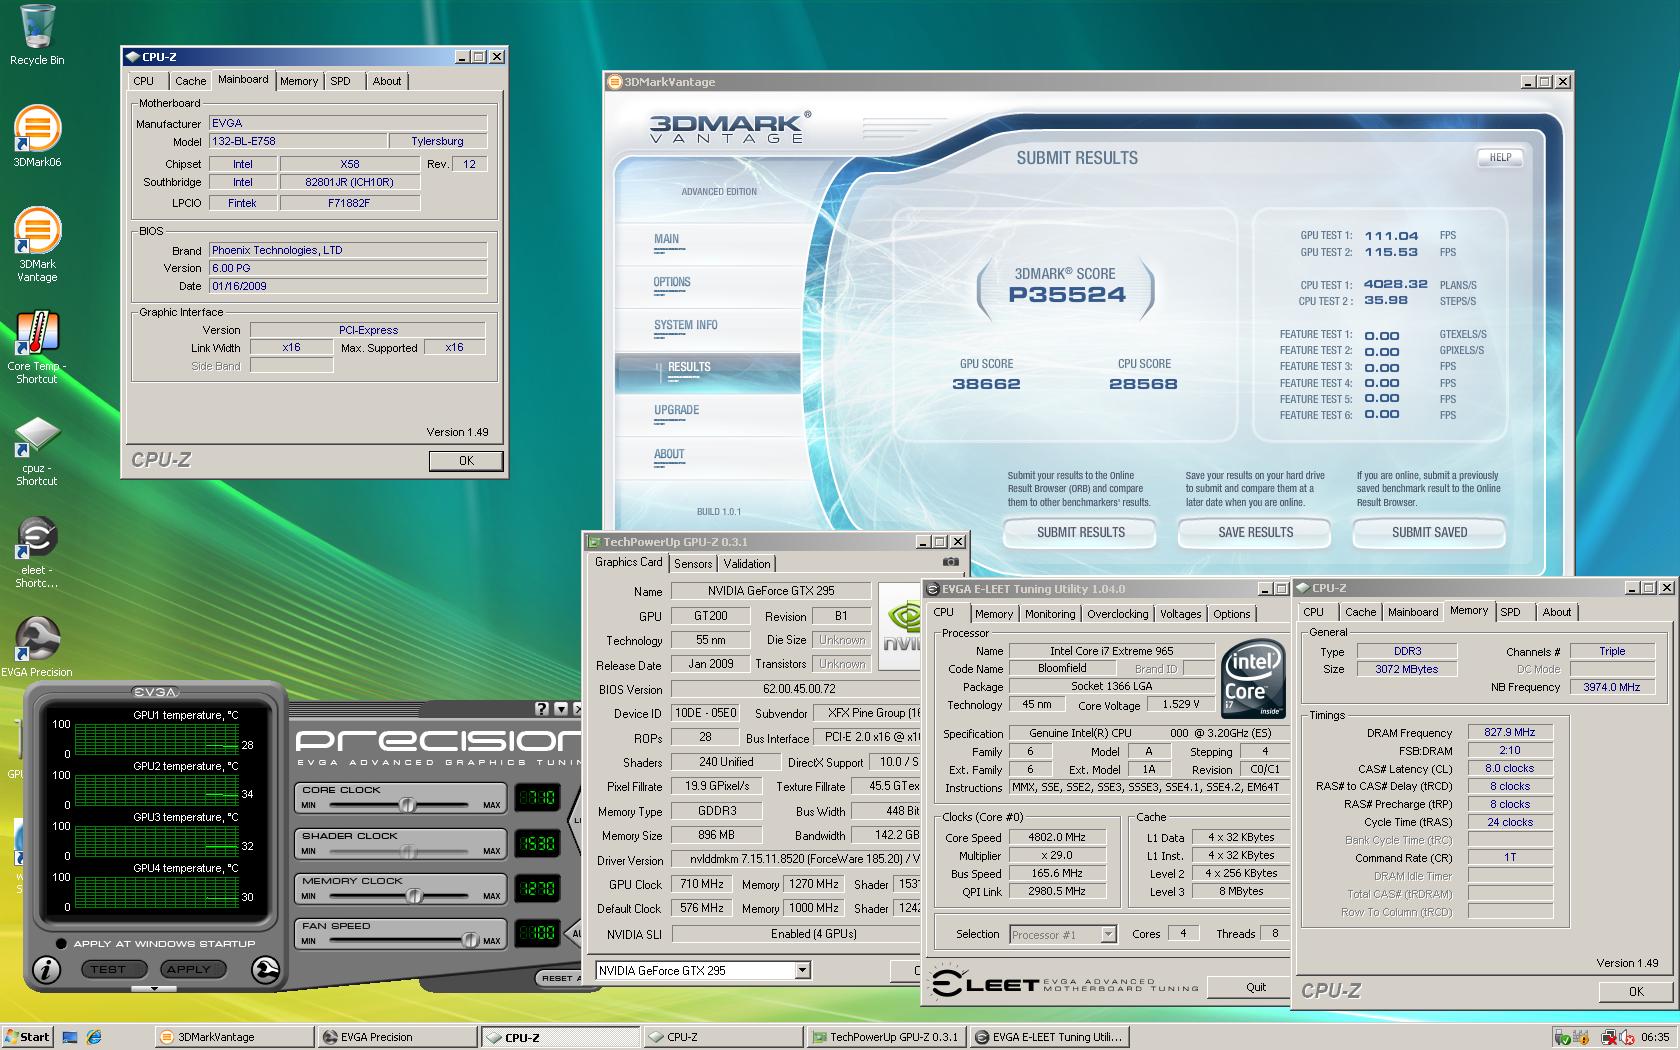Image resolution: width=1680 pixels, height=1050 pixels.
Task: Click the Windows Start button
Action: coord(27,1037)
